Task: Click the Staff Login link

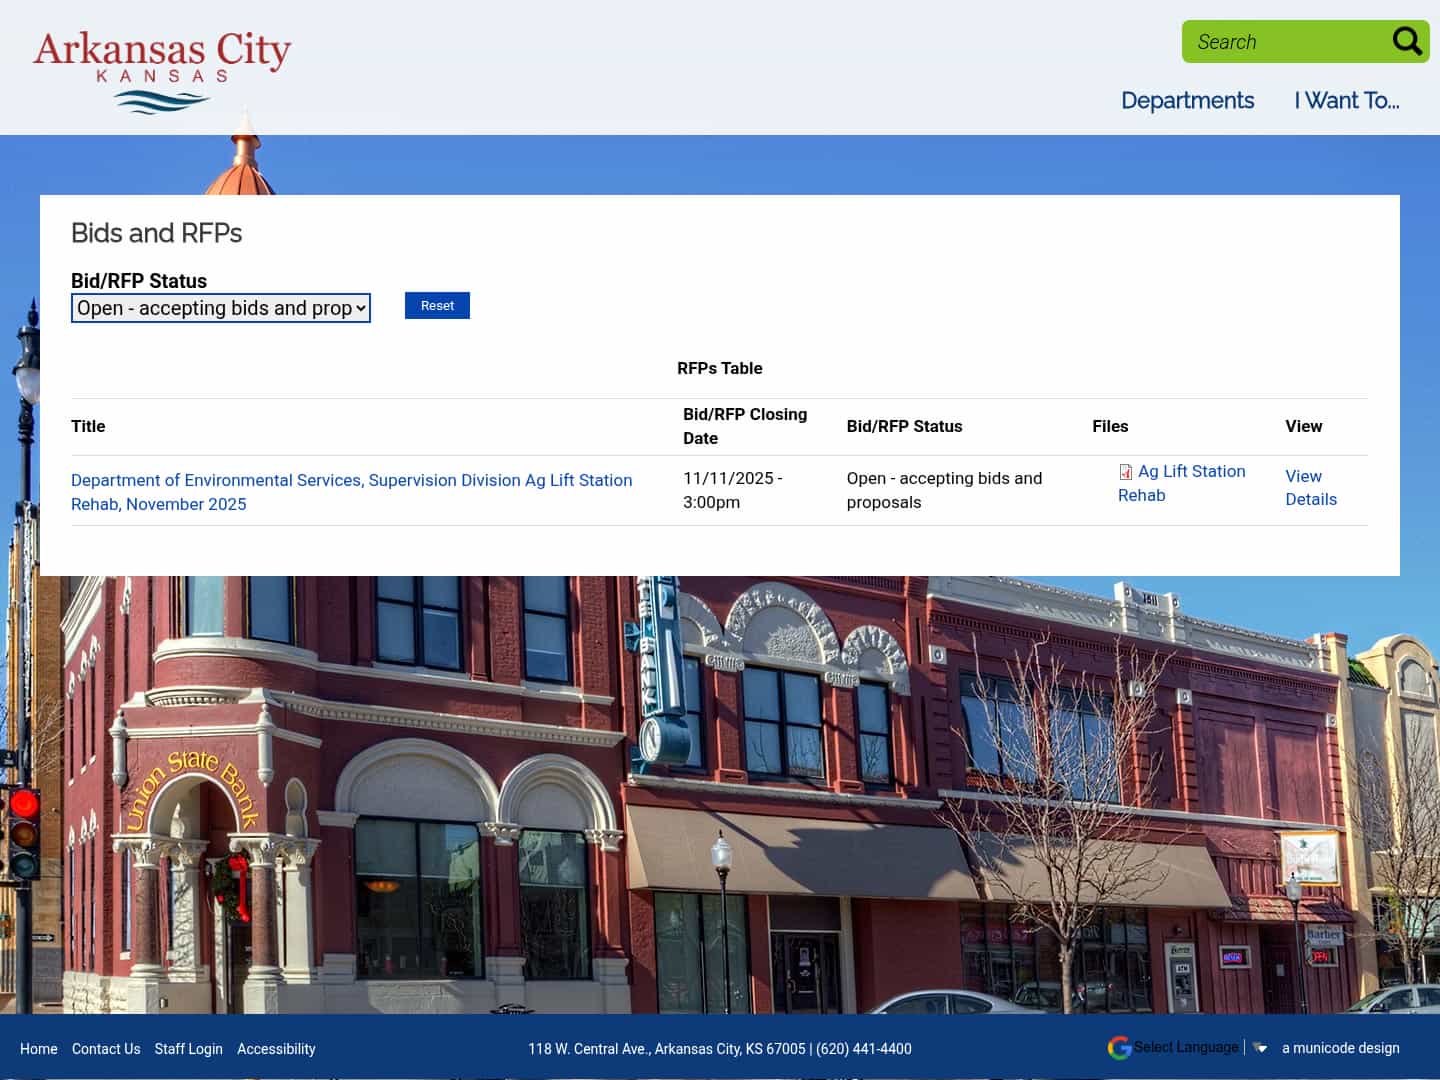Action: (x=188, y=1049)
